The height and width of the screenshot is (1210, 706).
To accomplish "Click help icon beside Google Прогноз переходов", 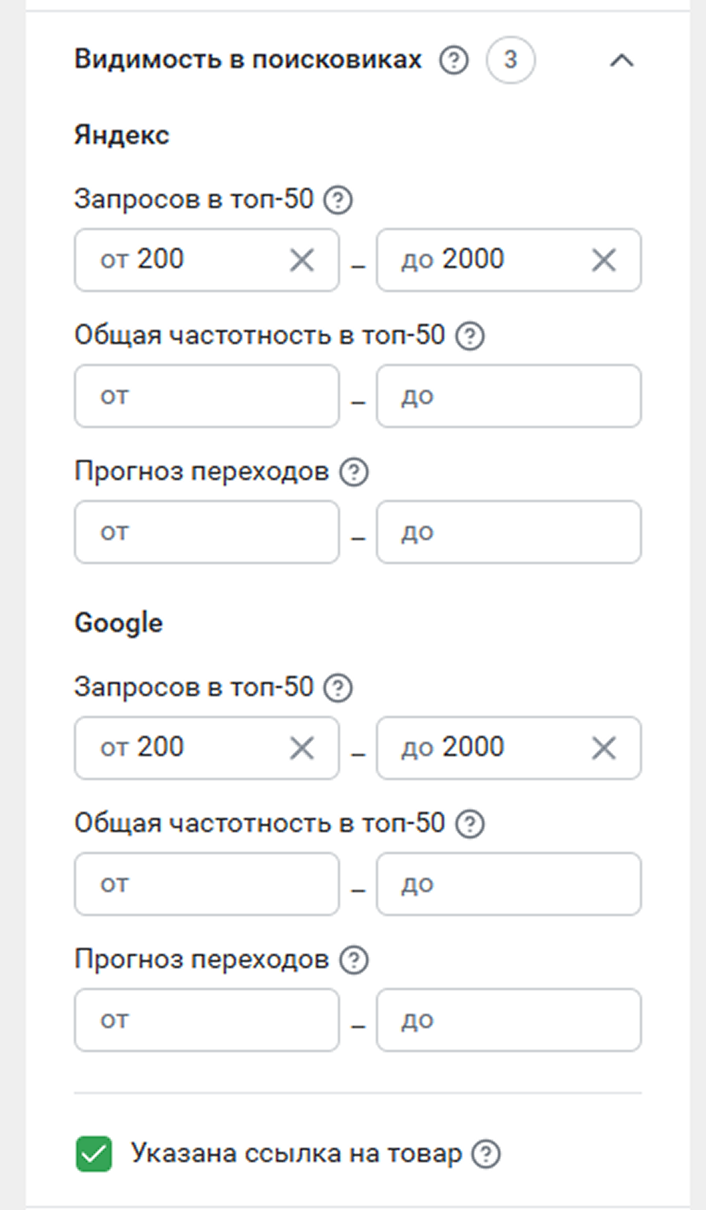I will click(354, 960).
